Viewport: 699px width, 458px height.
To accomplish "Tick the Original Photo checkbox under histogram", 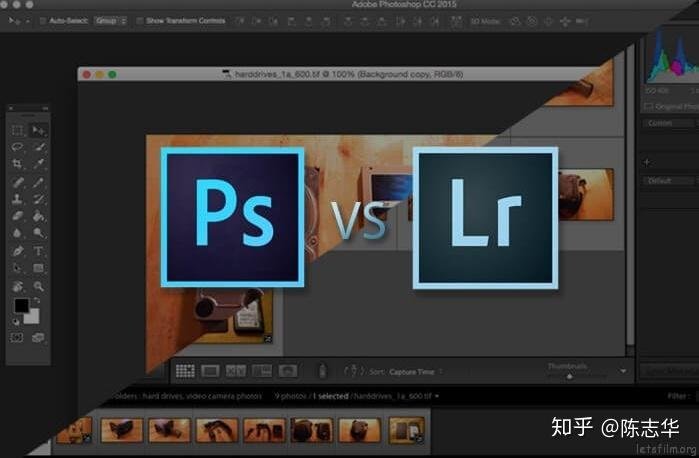I will (648, 106).
